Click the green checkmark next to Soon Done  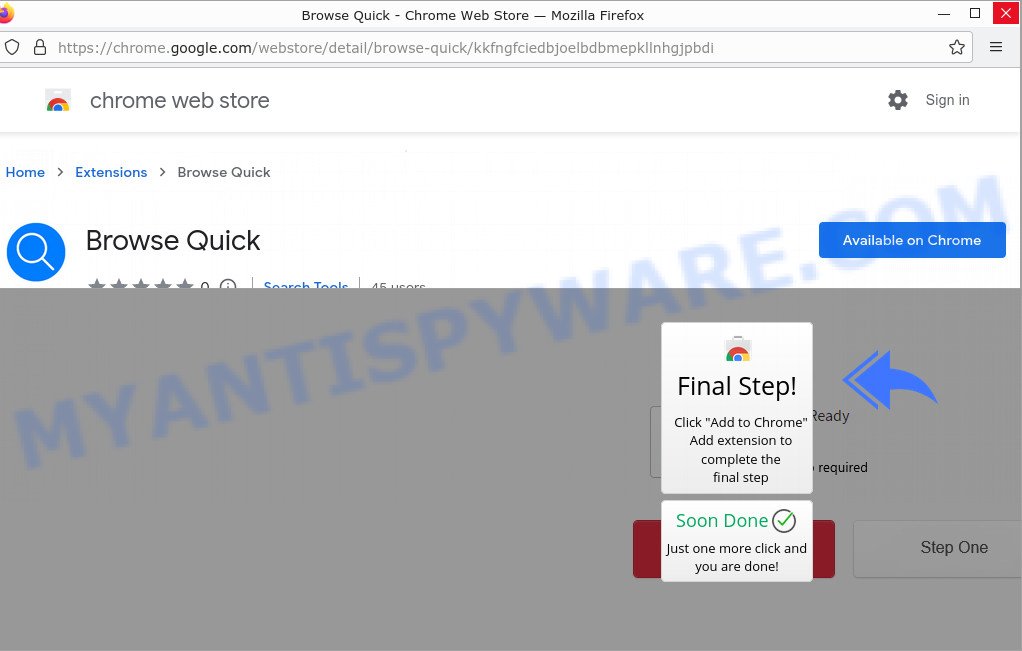pos(784,521)
